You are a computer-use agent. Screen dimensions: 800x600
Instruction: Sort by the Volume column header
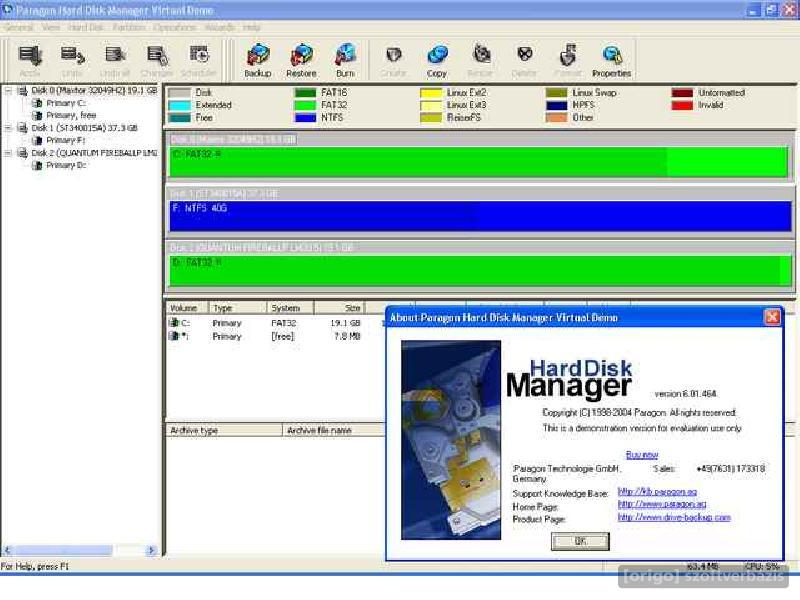pos(187,308)
